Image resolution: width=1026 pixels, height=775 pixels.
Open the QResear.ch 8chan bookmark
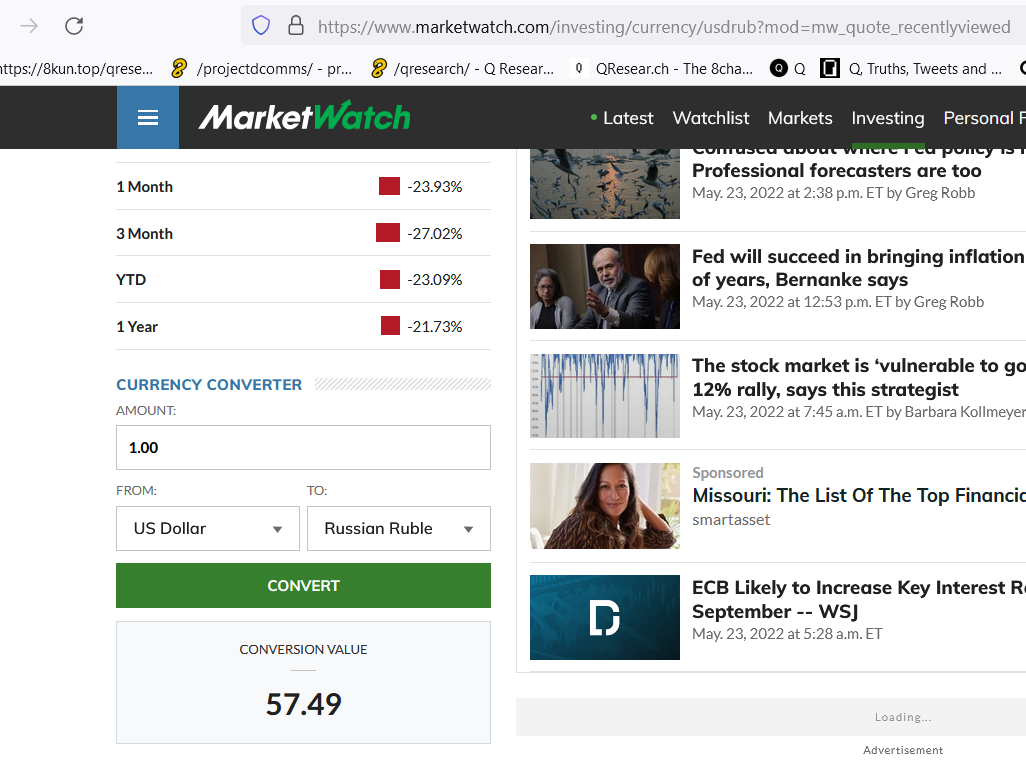click(662, 69)
